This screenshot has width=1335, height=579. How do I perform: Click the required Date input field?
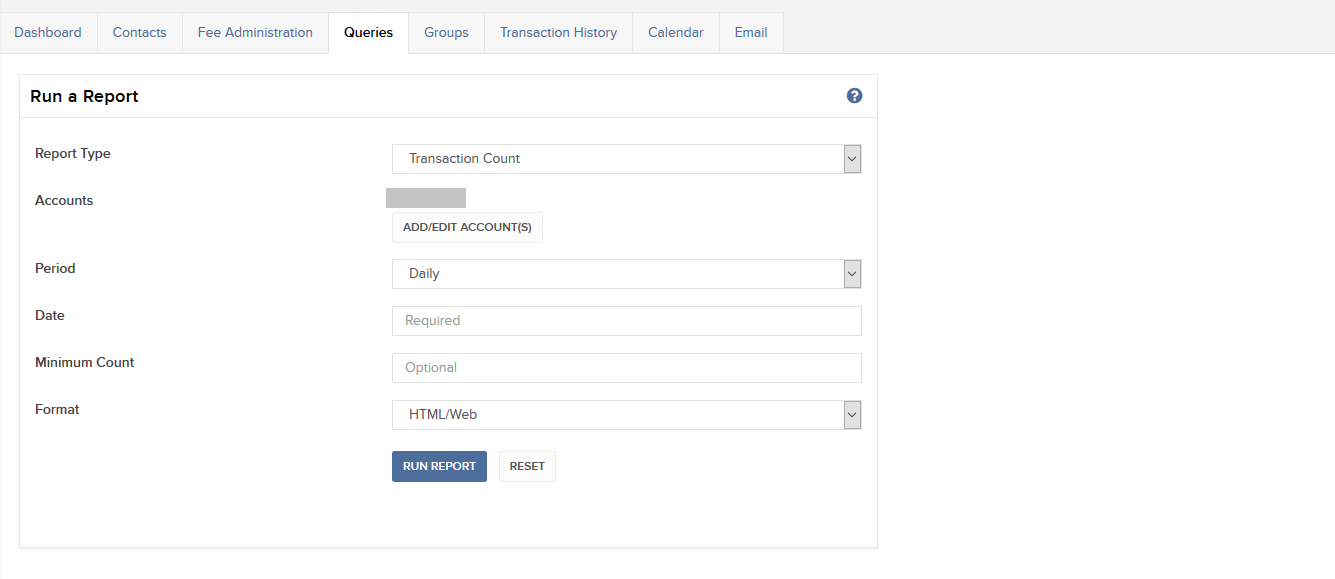pyautogui.click(x=626, y=321)
